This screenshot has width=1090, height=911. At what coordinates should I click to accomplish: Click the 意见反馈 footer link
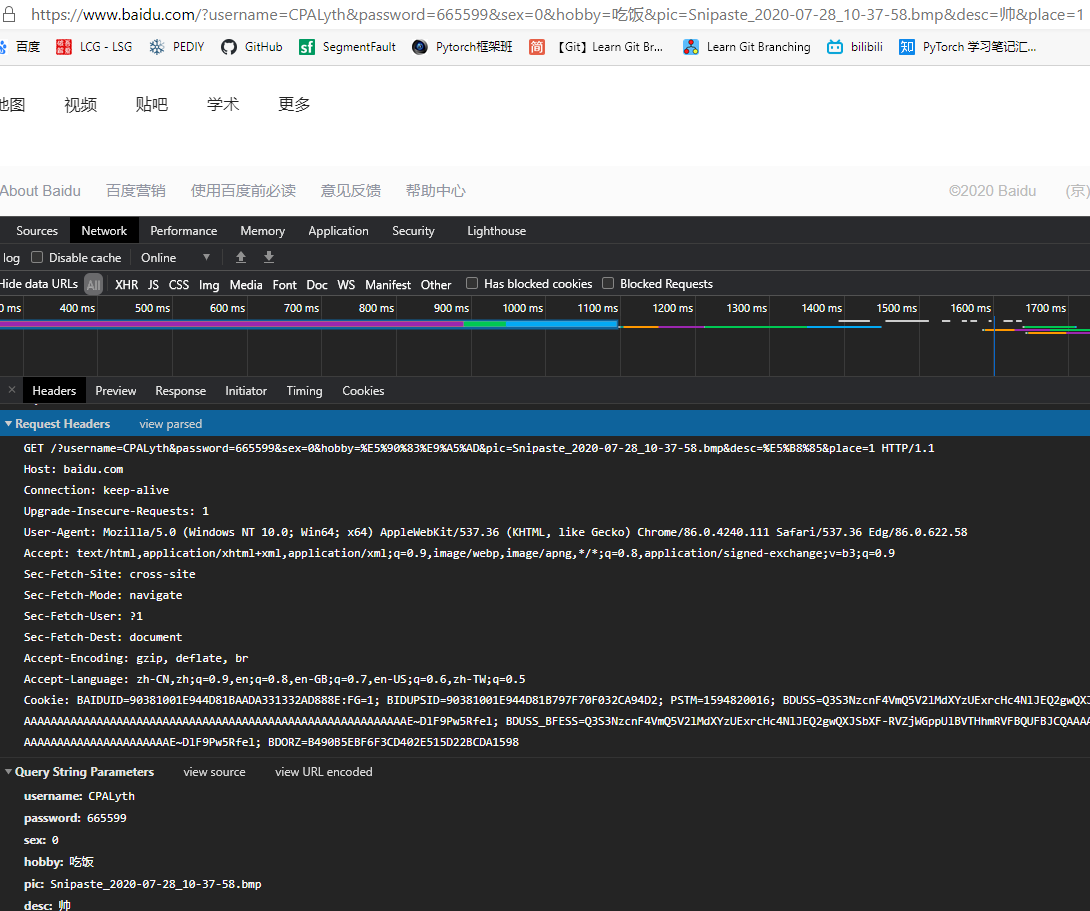pos(350,190)
